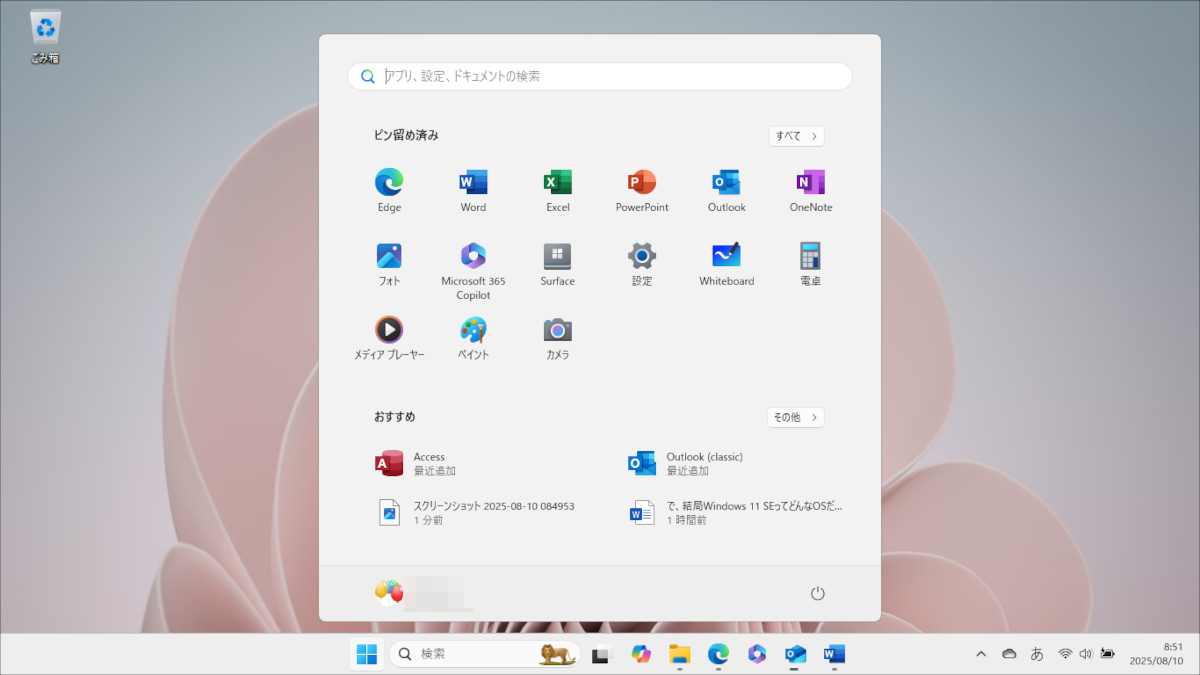Open the ペイント paint app

point(473,338)
